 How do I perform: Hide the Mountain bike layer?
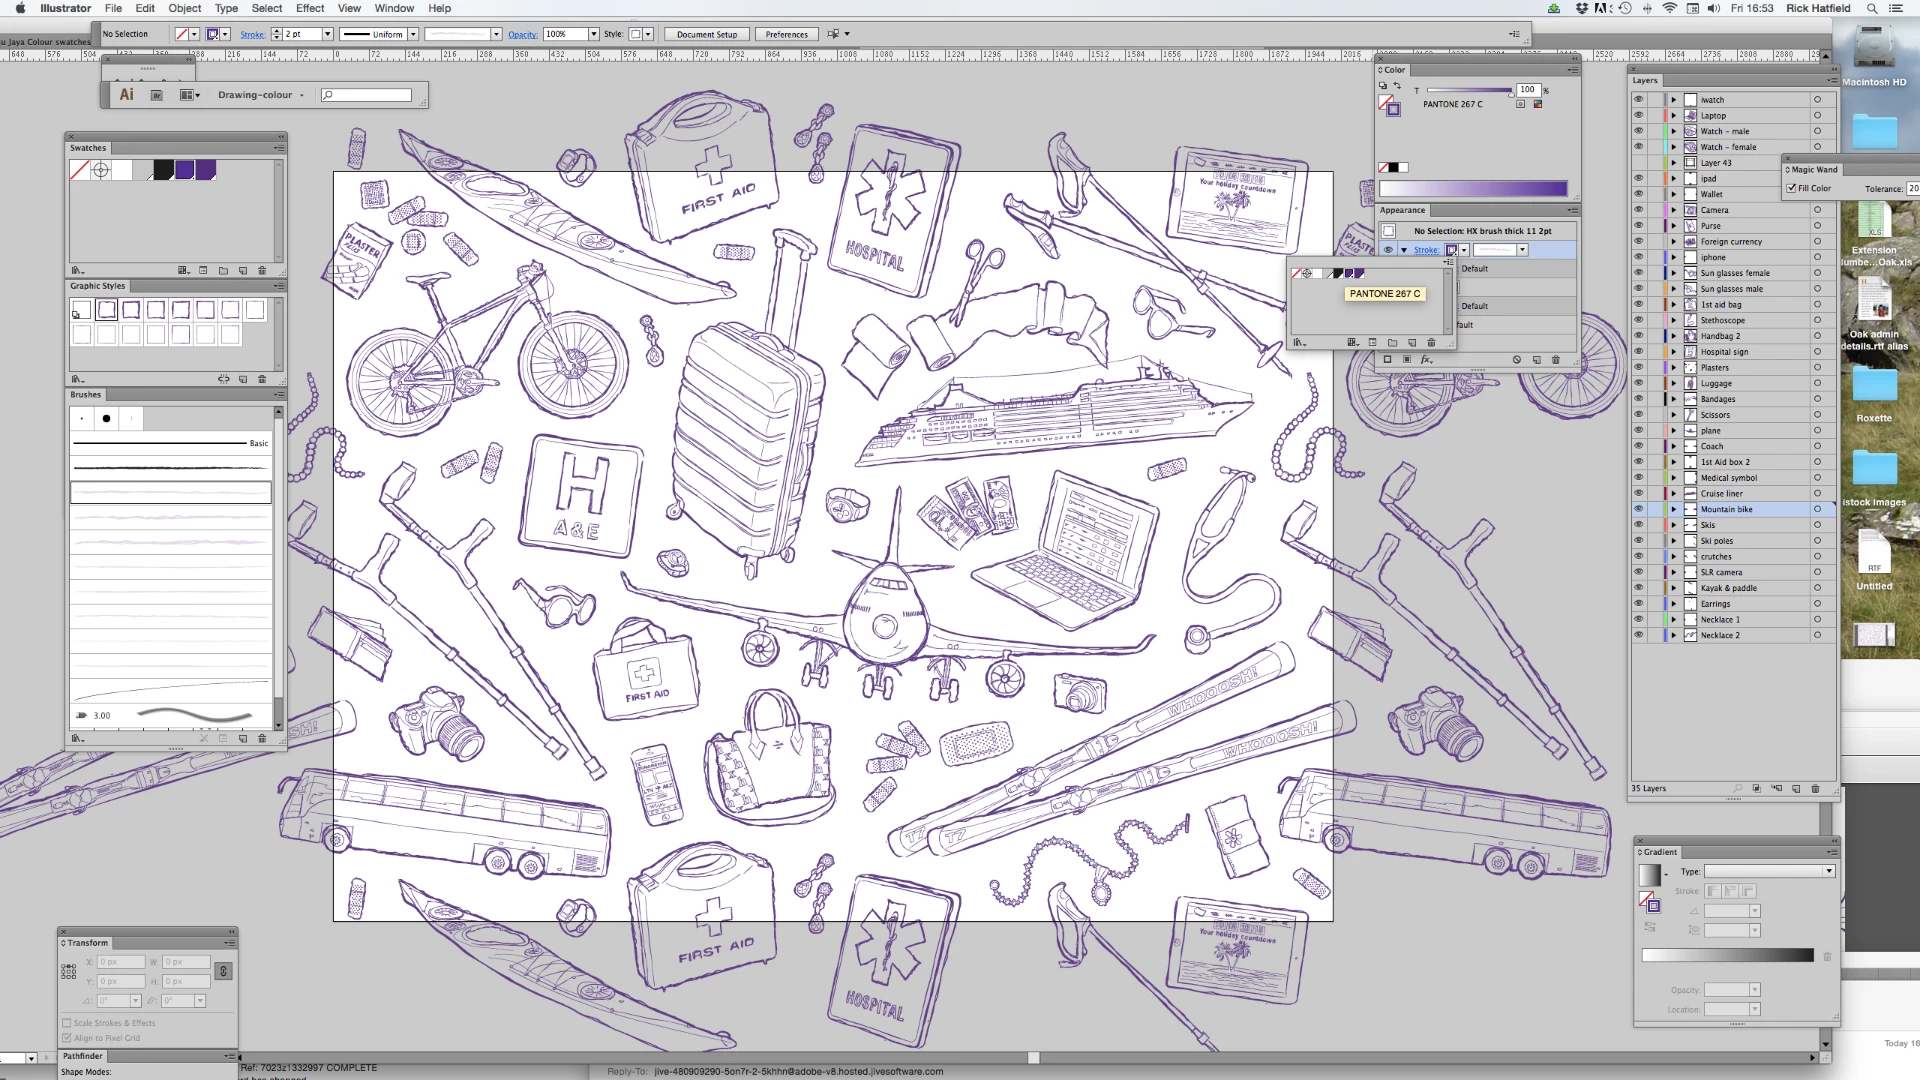point(1638,509)
